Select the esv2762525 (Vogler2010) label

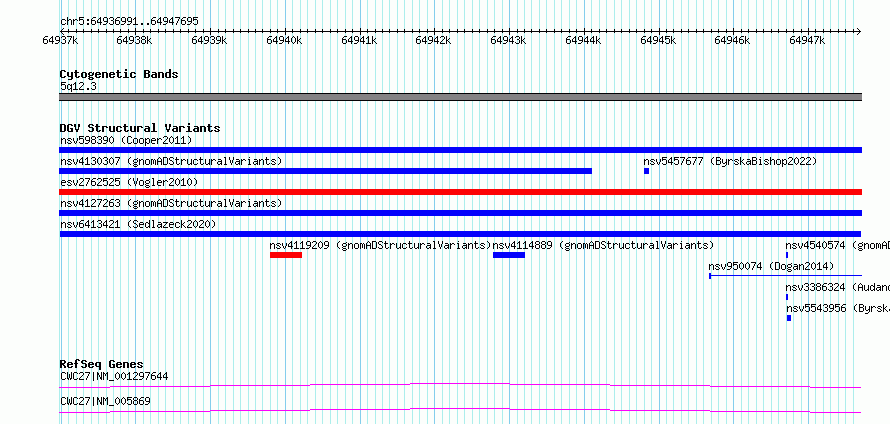click(129, 182)
